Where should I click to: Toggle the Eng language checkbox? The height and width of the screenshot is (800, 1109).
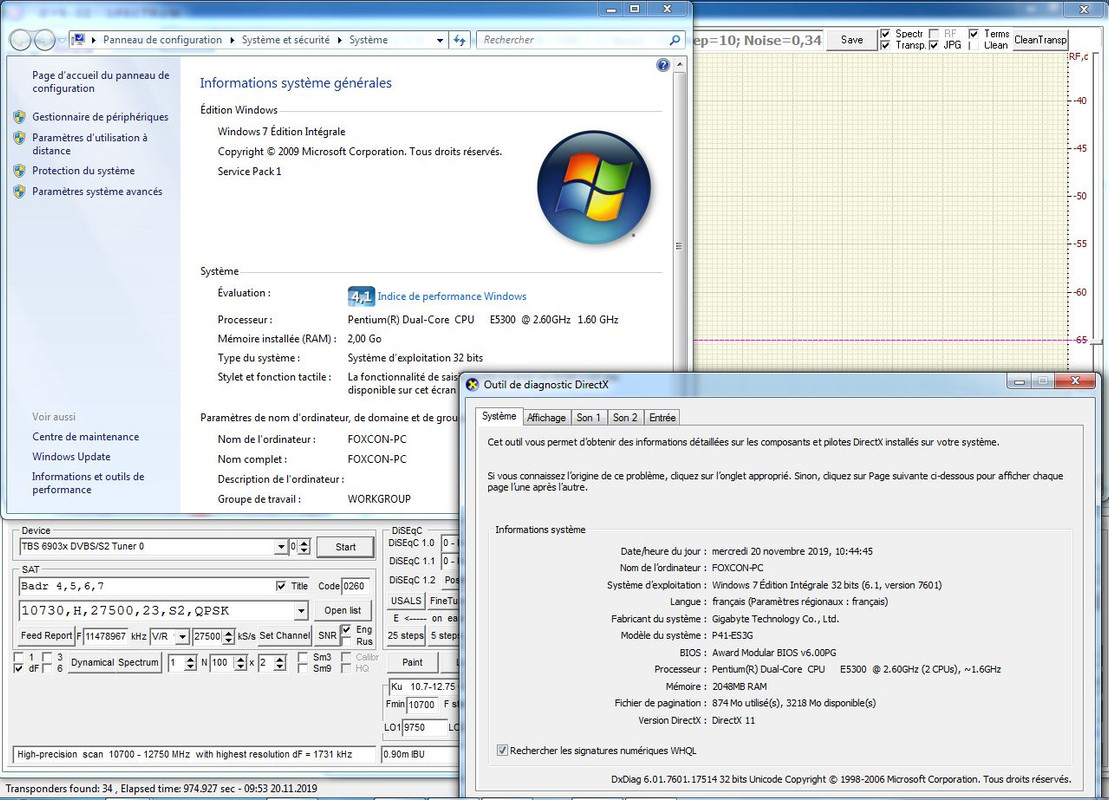(346, 630)
